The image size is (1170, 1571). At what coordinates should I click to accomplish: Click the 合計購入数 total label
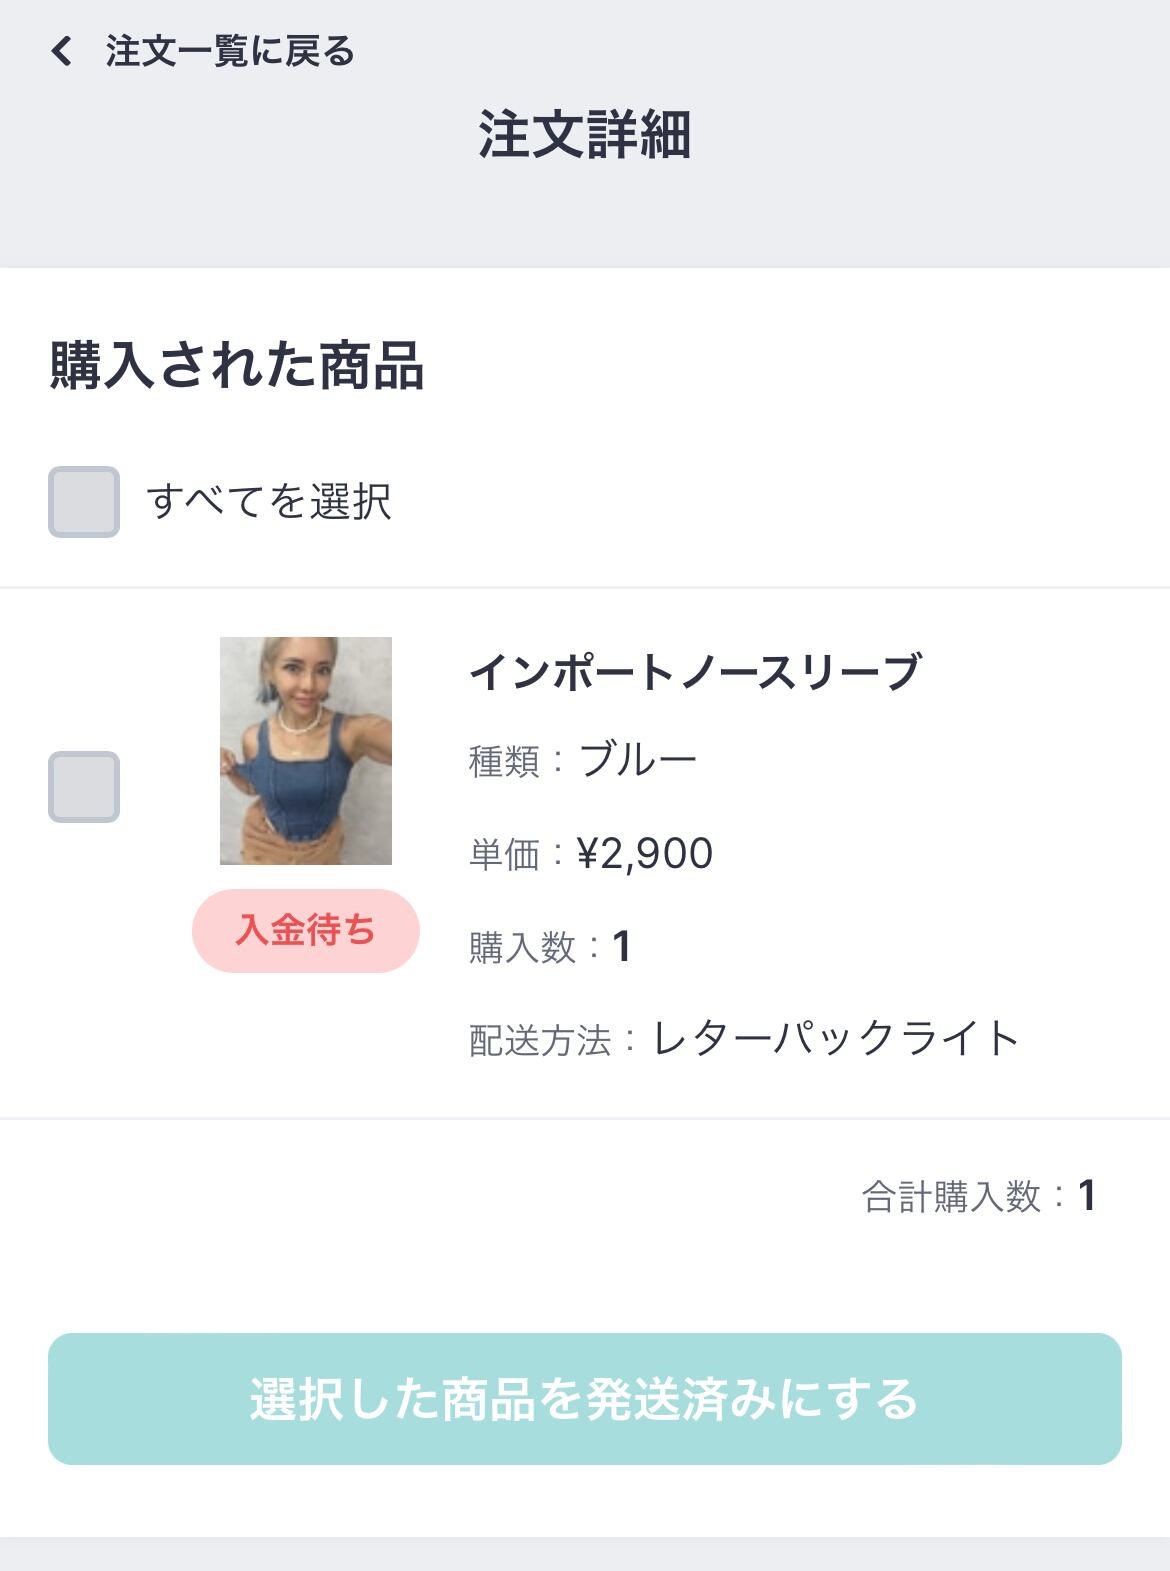(x=952, y=1197)
